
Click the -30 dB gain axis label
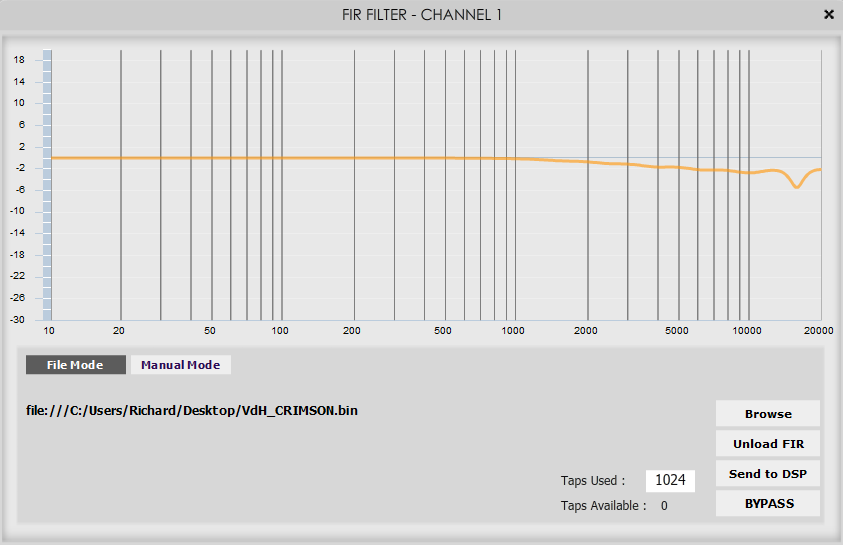(18, 320)
